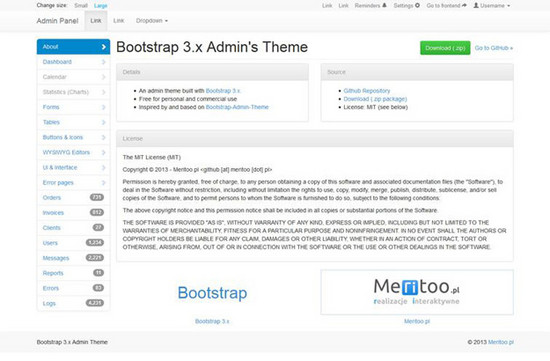The width and height of the screenshot is (550, 361).
Task: Click the large Bootstrap logo text
Action: click(x=212, y=293)
